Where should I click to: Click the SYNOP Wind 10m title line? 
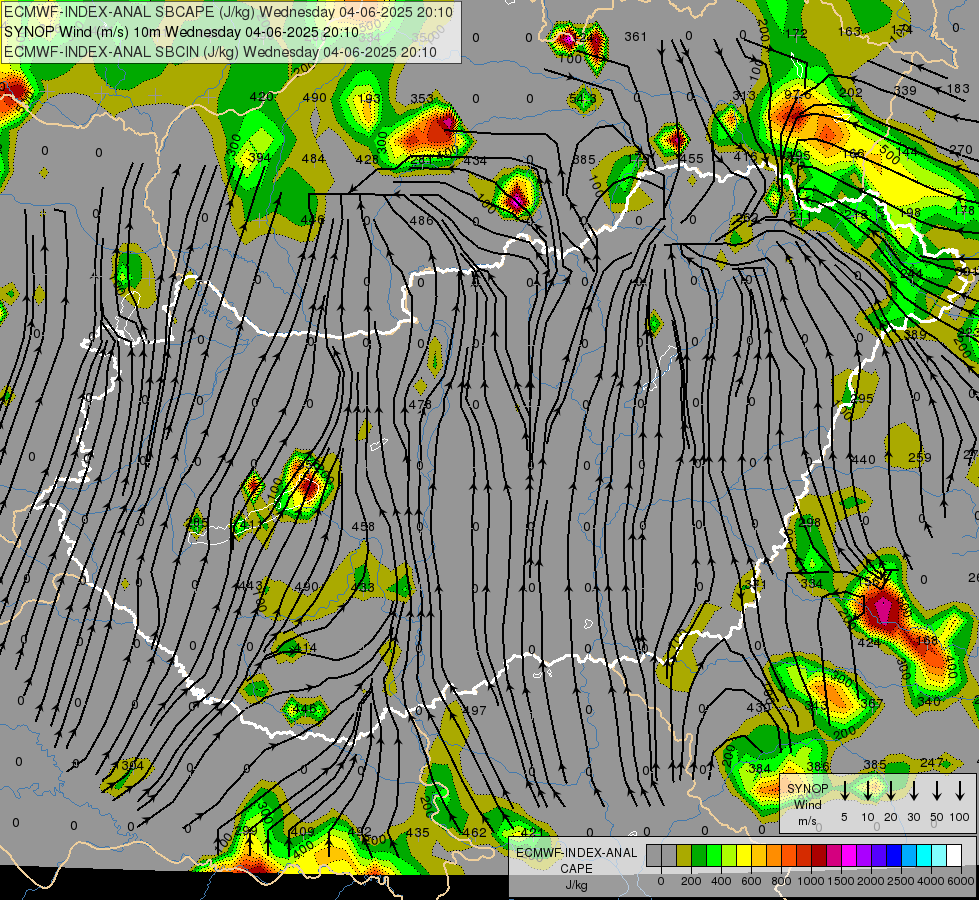(182, 32)
